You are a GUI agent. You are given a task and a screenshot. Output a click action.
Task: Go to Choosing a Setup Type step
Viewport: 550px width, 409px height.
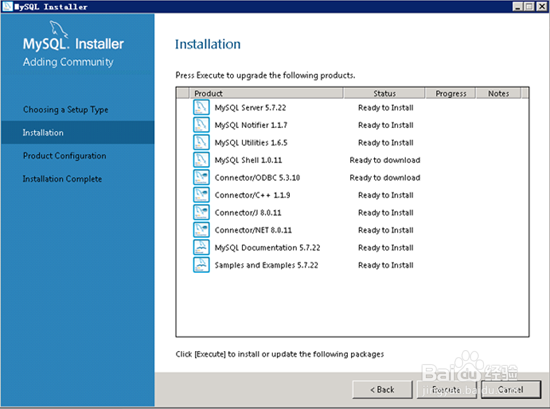(x=66, y=109)
